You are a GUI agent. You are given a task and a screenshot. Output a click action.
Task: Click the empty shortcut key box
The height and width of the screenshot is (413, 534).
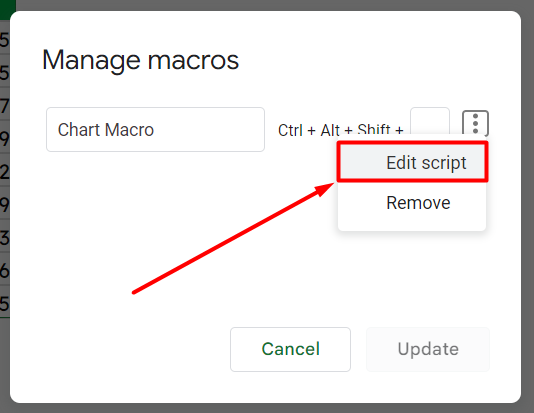pyautogui.click(x=430, y=121)
